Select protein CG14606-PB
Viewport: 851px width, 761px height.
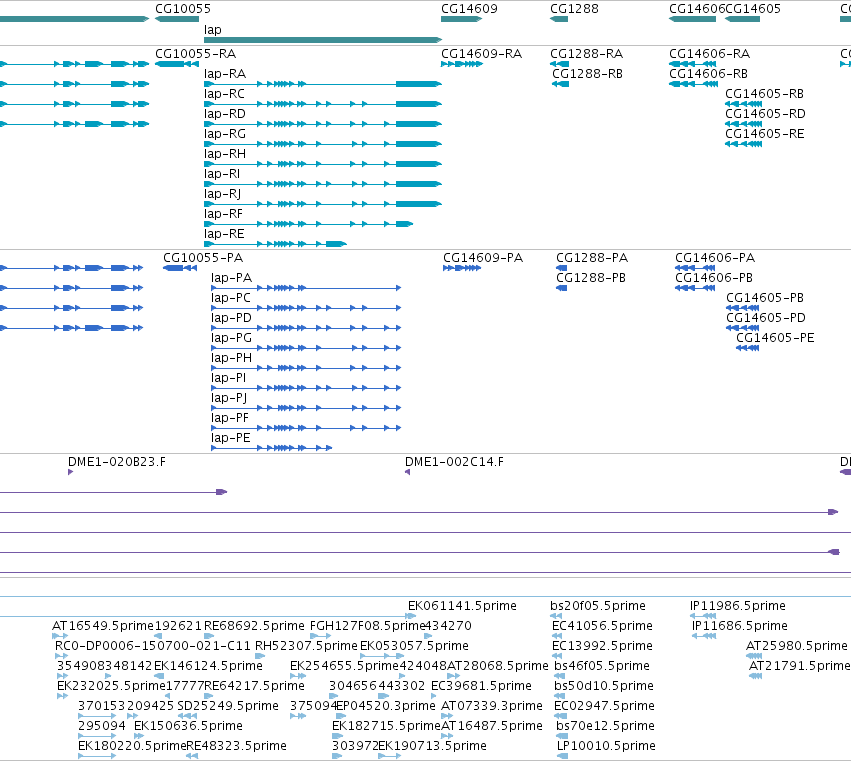pos(714,278)
